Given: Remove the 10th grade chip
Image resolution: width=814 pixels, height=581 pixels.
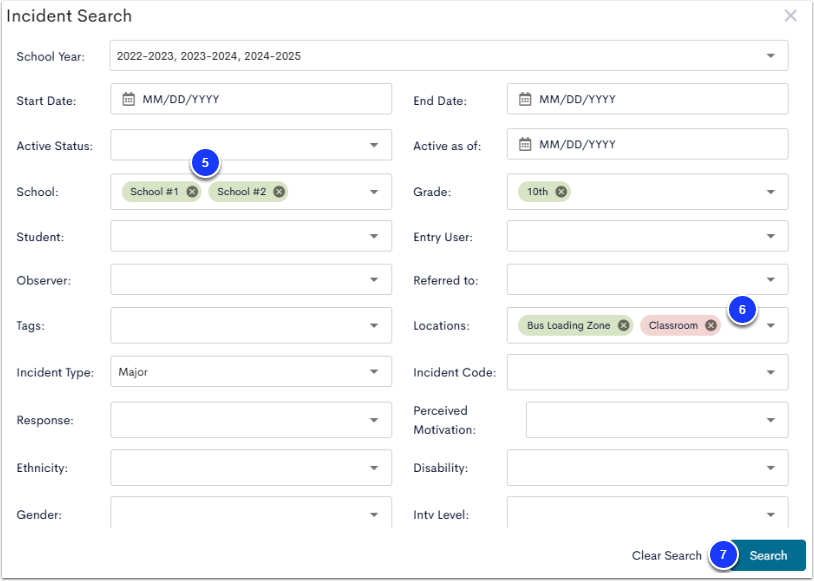Looking at the screenshot, I should pyautogui.click(x=561, y=192).
